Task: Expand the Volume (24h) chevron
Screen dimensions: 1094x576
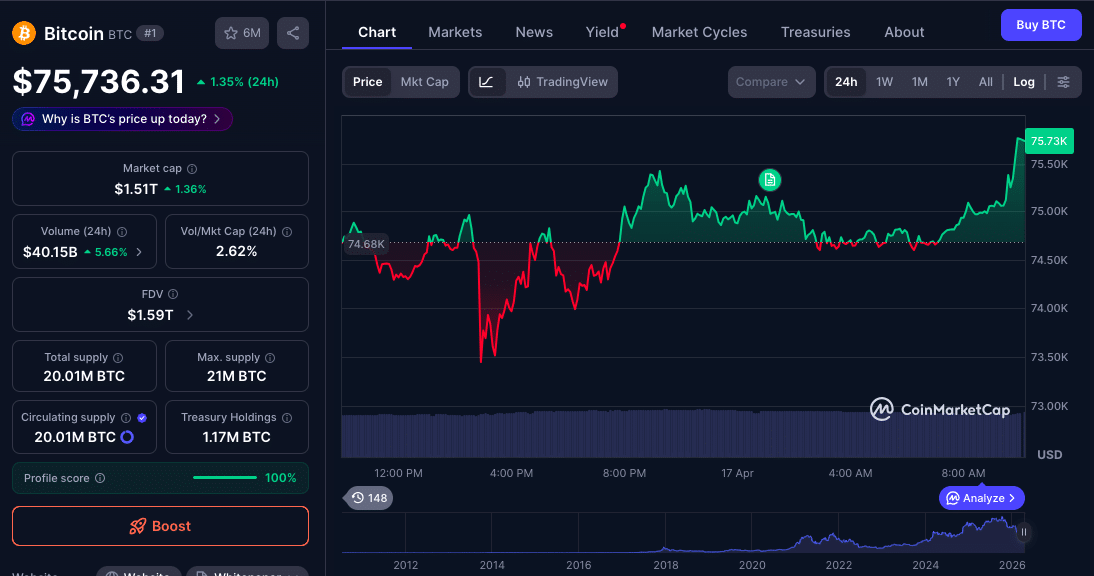Action: pyautogui.click(x=139, y=252)
